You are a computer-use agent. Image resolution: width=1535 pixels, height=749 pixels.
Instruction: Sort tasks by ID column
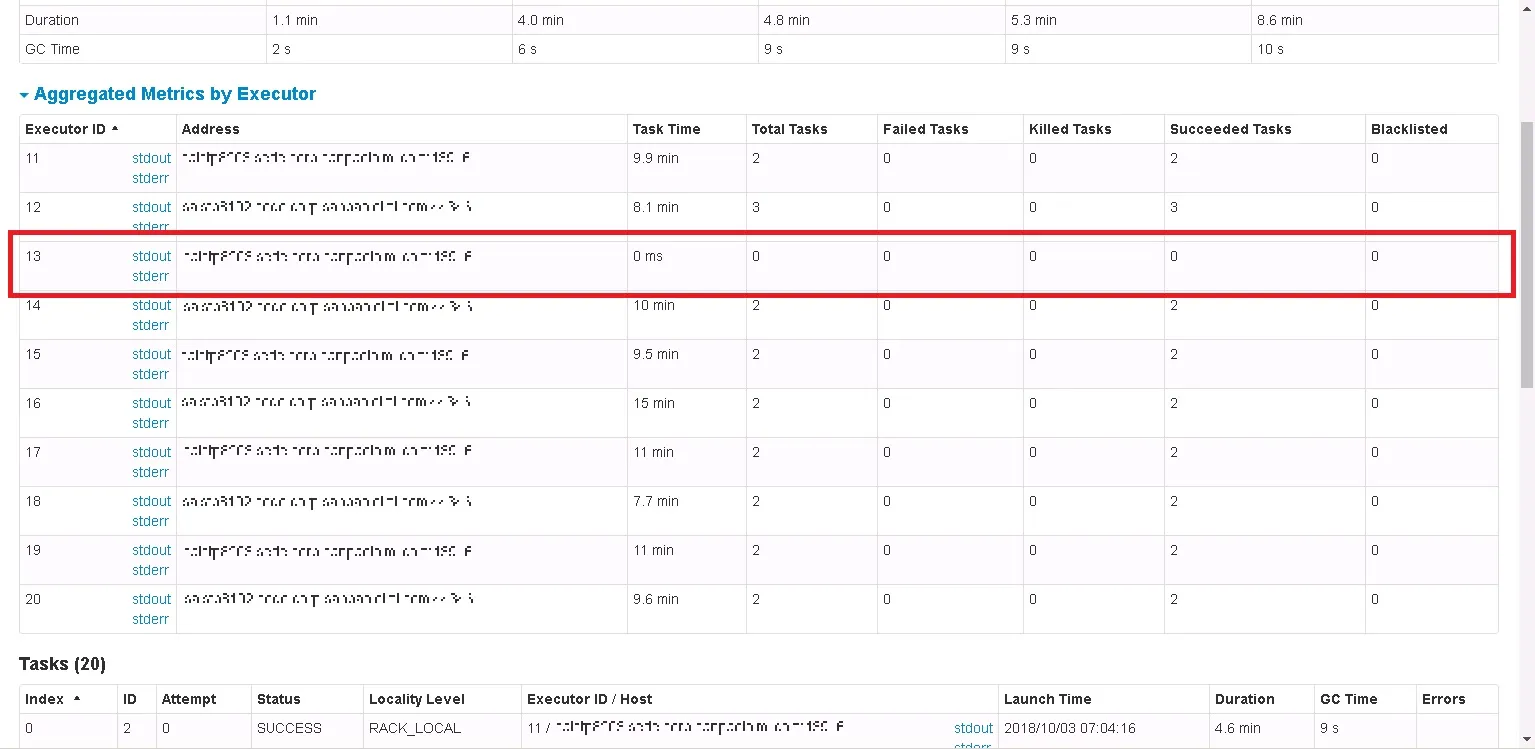pyautogui.click(x=131, y=699)
